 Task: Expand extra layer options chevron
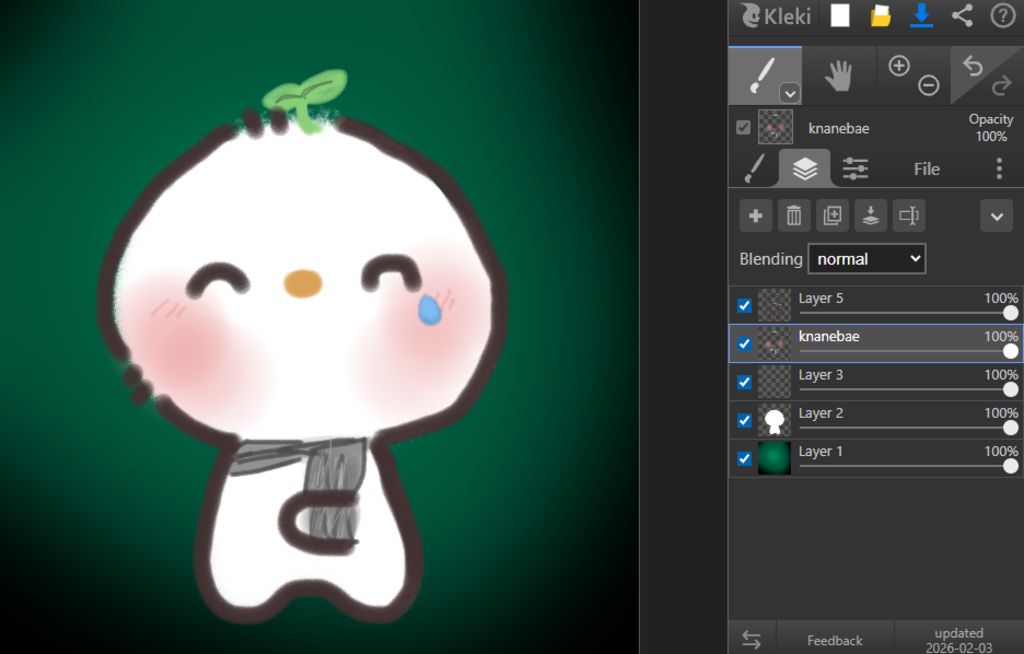click(x=997, y=216)
